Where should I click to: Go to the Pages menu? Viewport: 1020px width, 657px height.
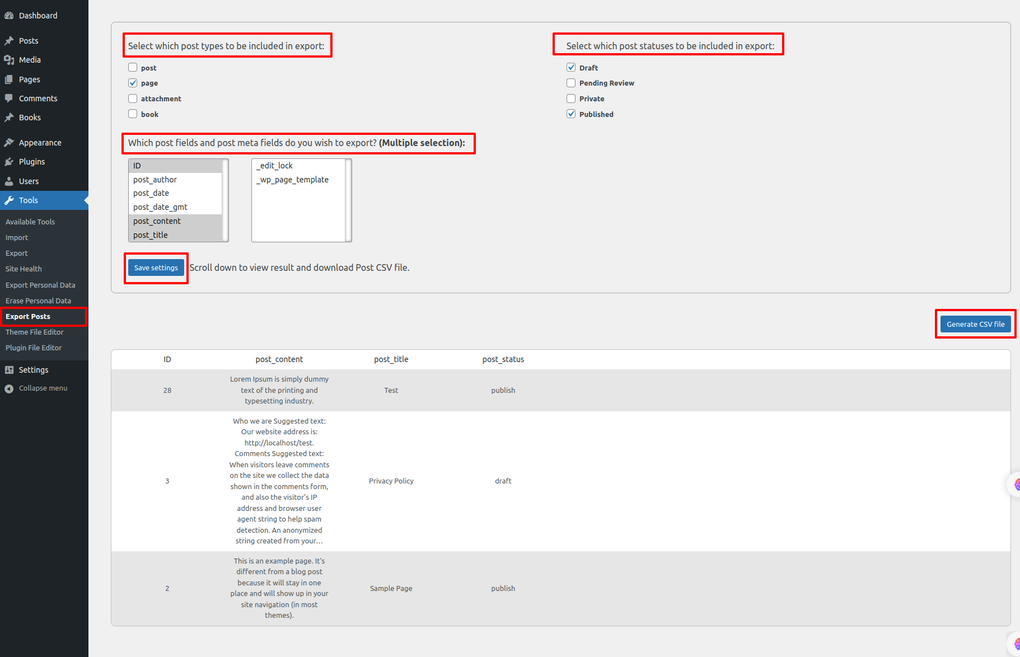(x=29, y=79)
